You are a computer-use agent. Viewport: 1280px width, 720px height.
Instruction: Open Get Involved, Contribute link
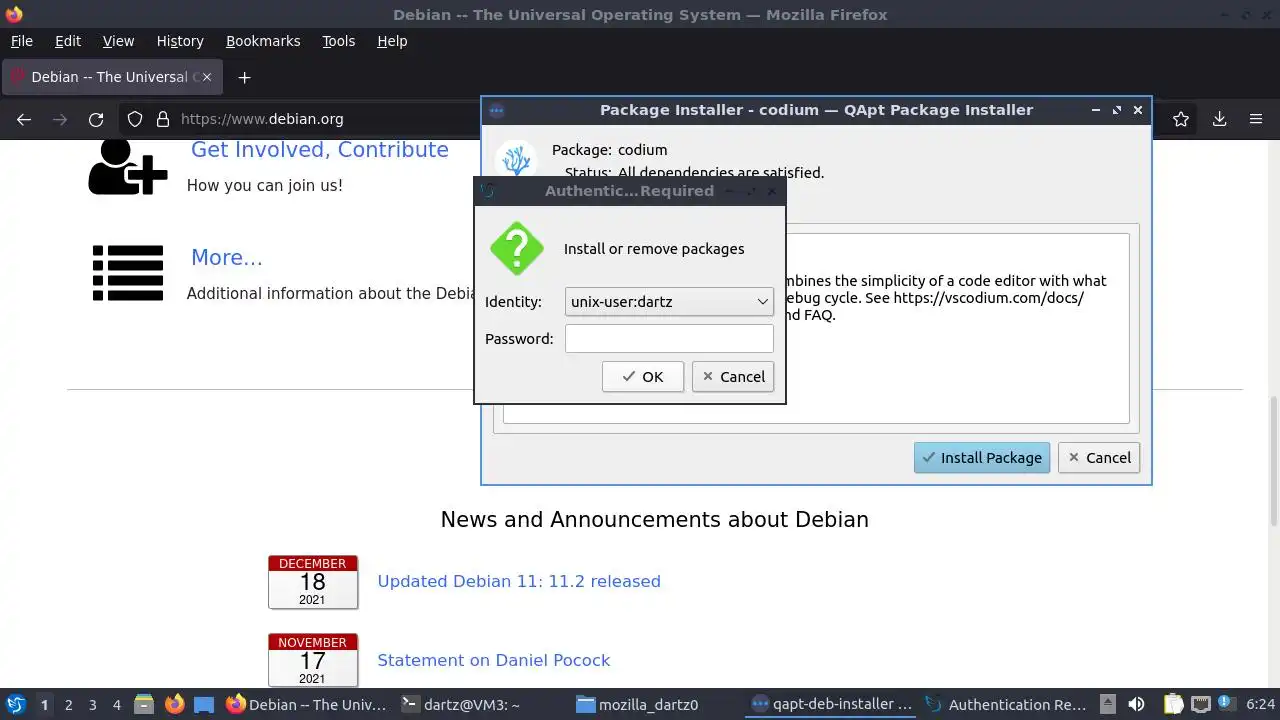click(320, 150)
